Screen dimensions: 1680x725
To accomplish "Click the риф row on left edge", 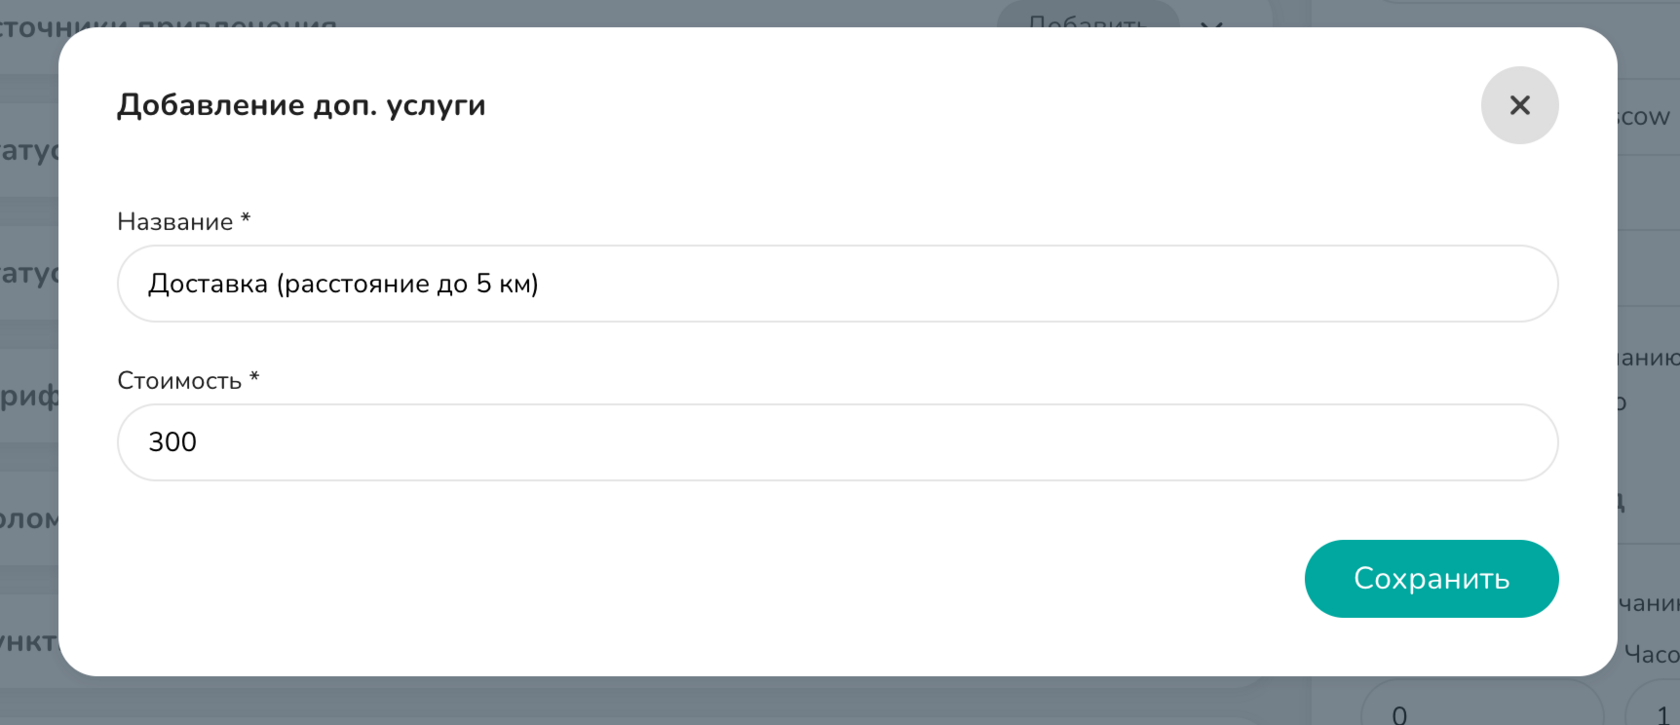I will [x=29, y=396].
